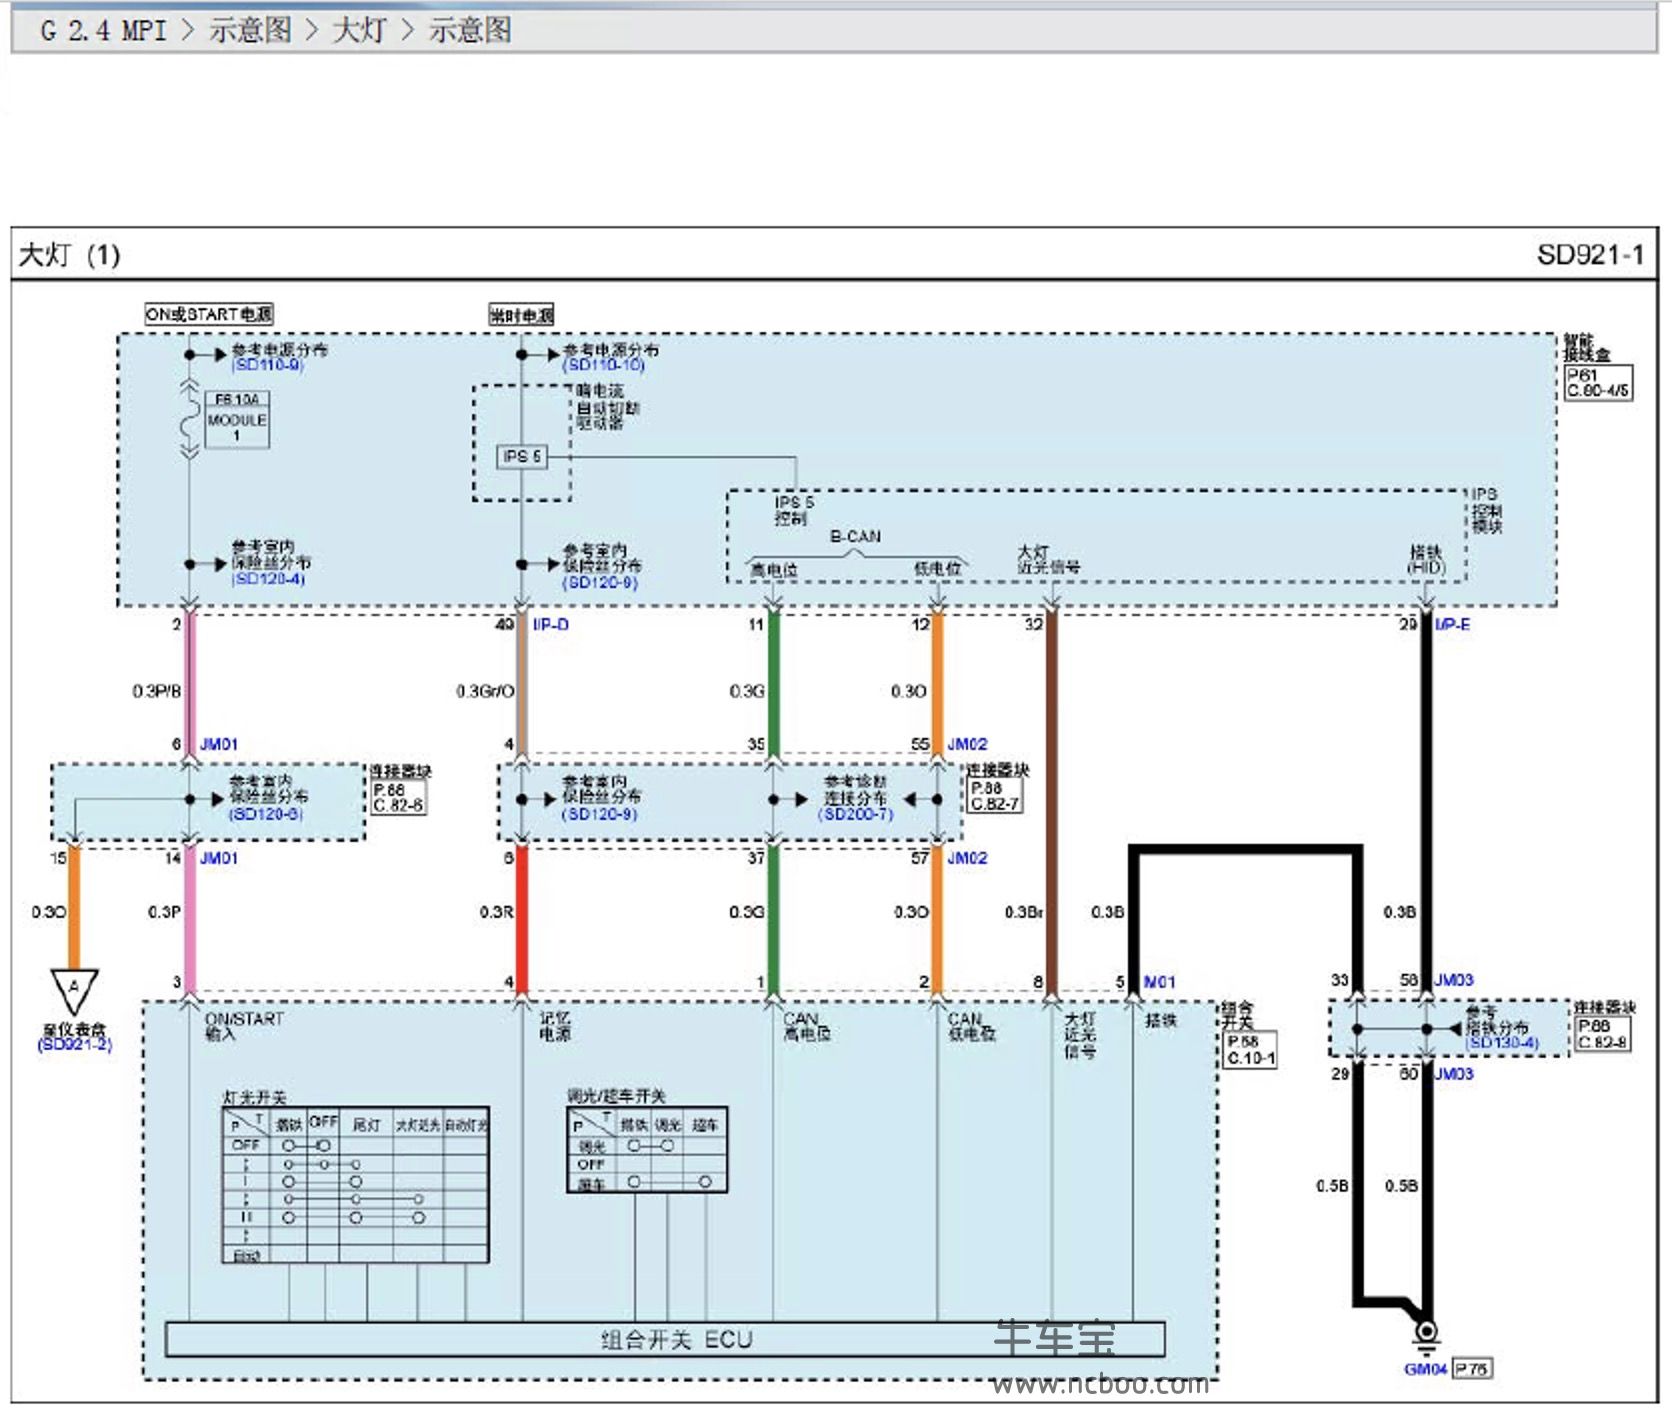Click the I/P-E connector label
This screenshot has height=1420, width=1672.
click(1452, 624)
